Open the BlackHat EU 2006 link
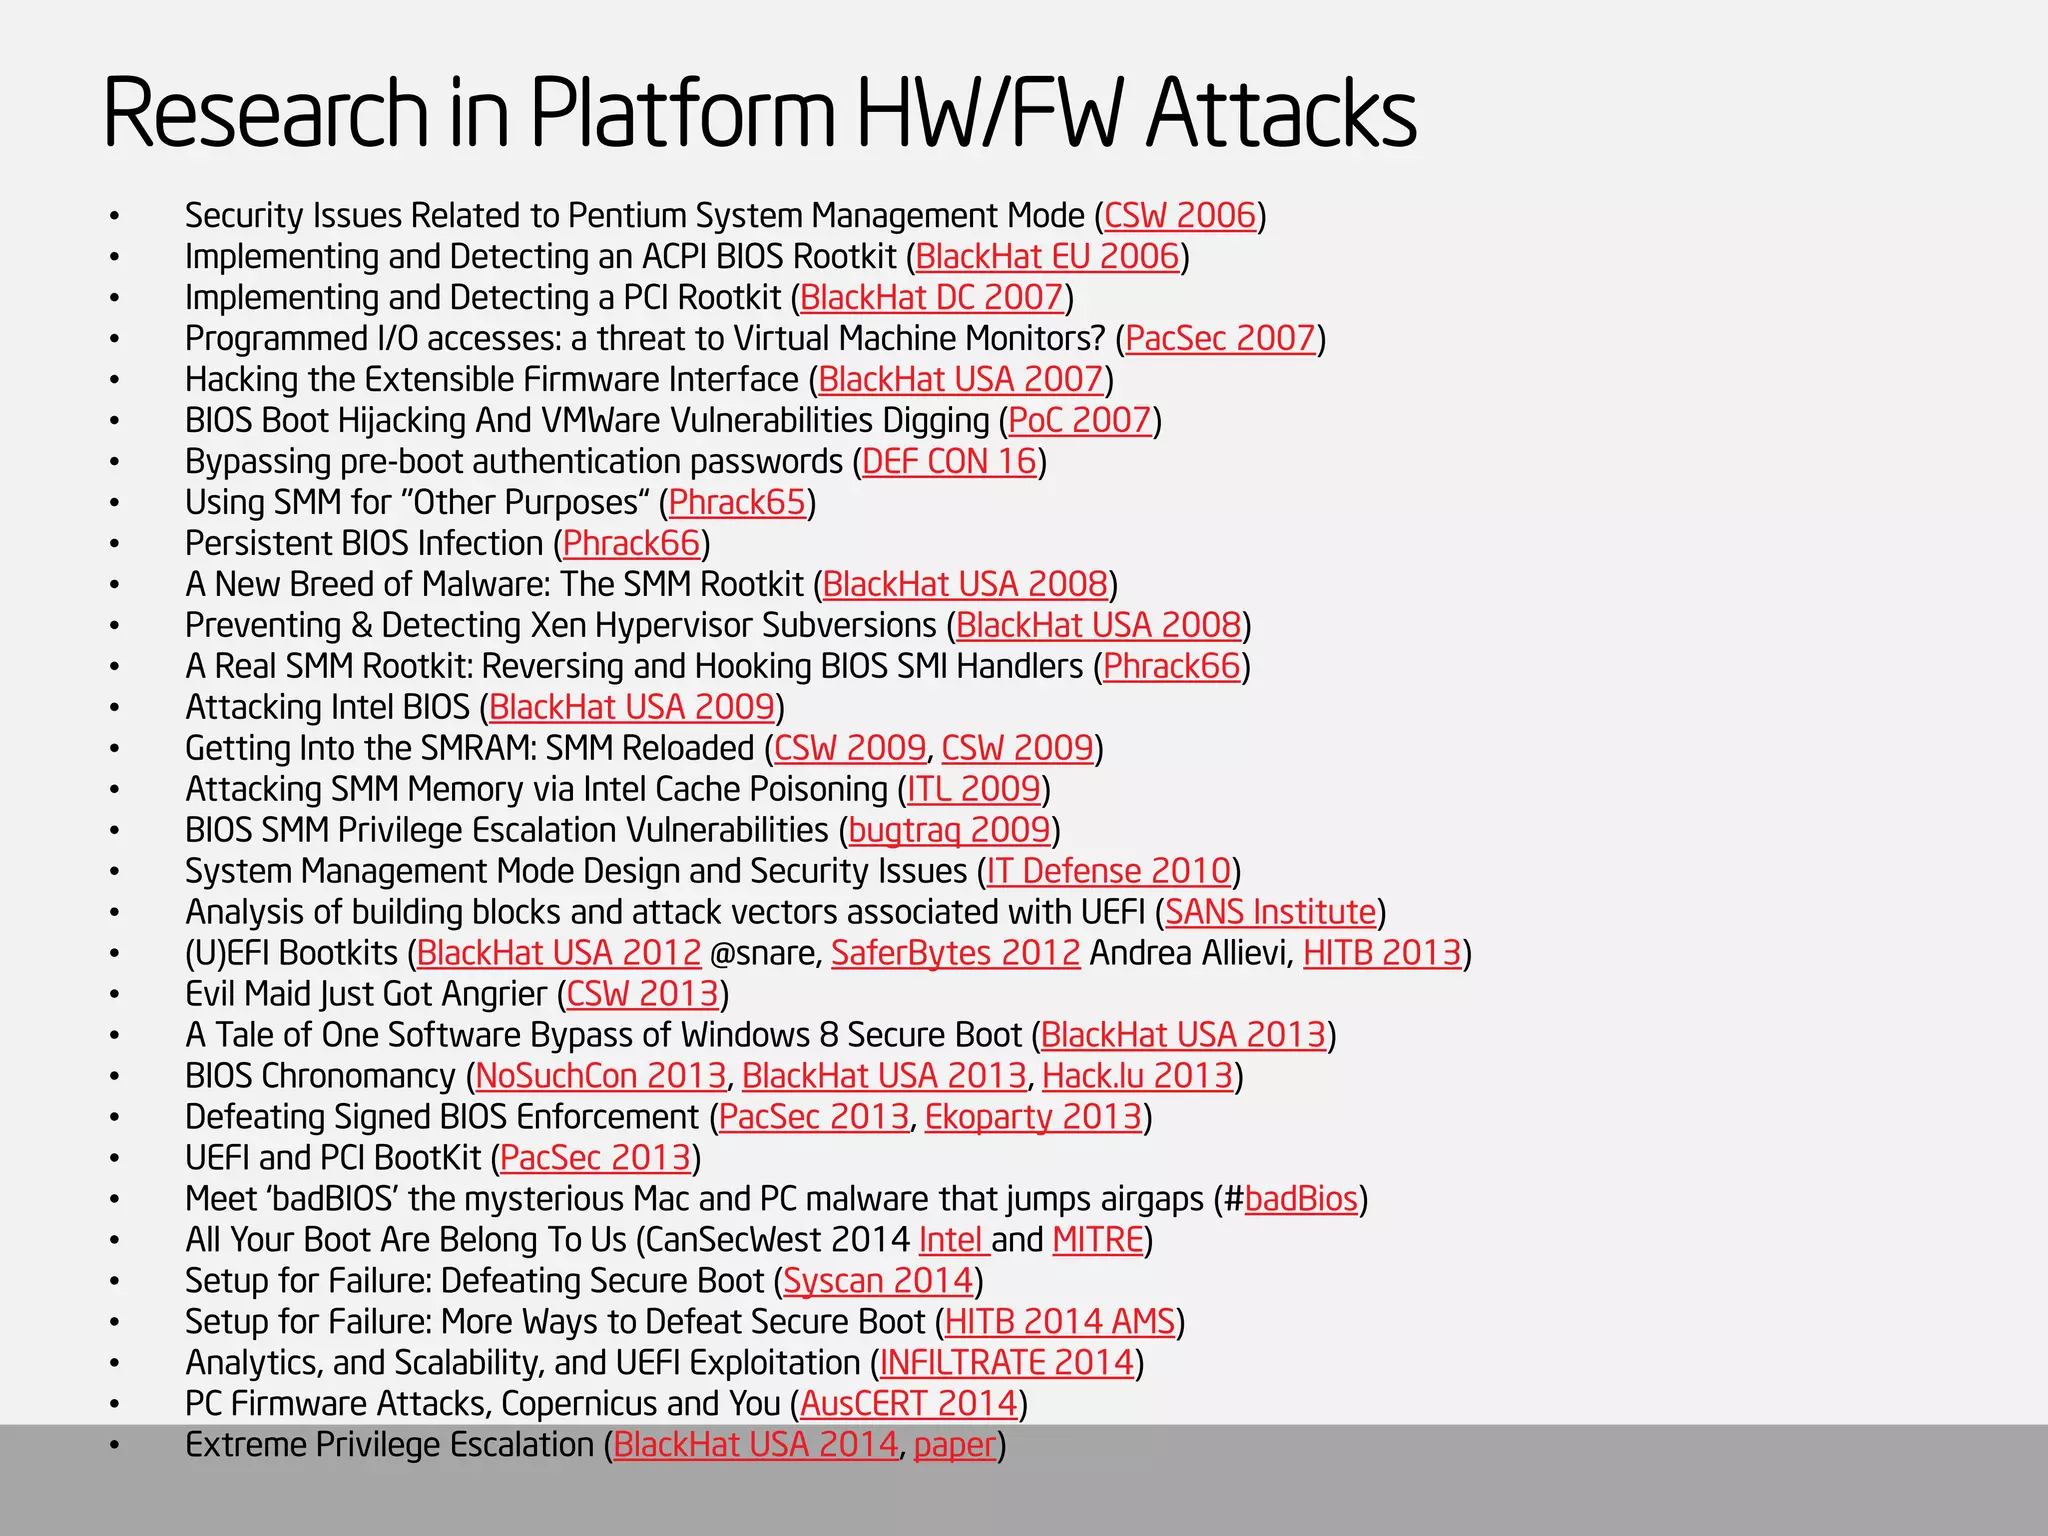 point(1048,257)
